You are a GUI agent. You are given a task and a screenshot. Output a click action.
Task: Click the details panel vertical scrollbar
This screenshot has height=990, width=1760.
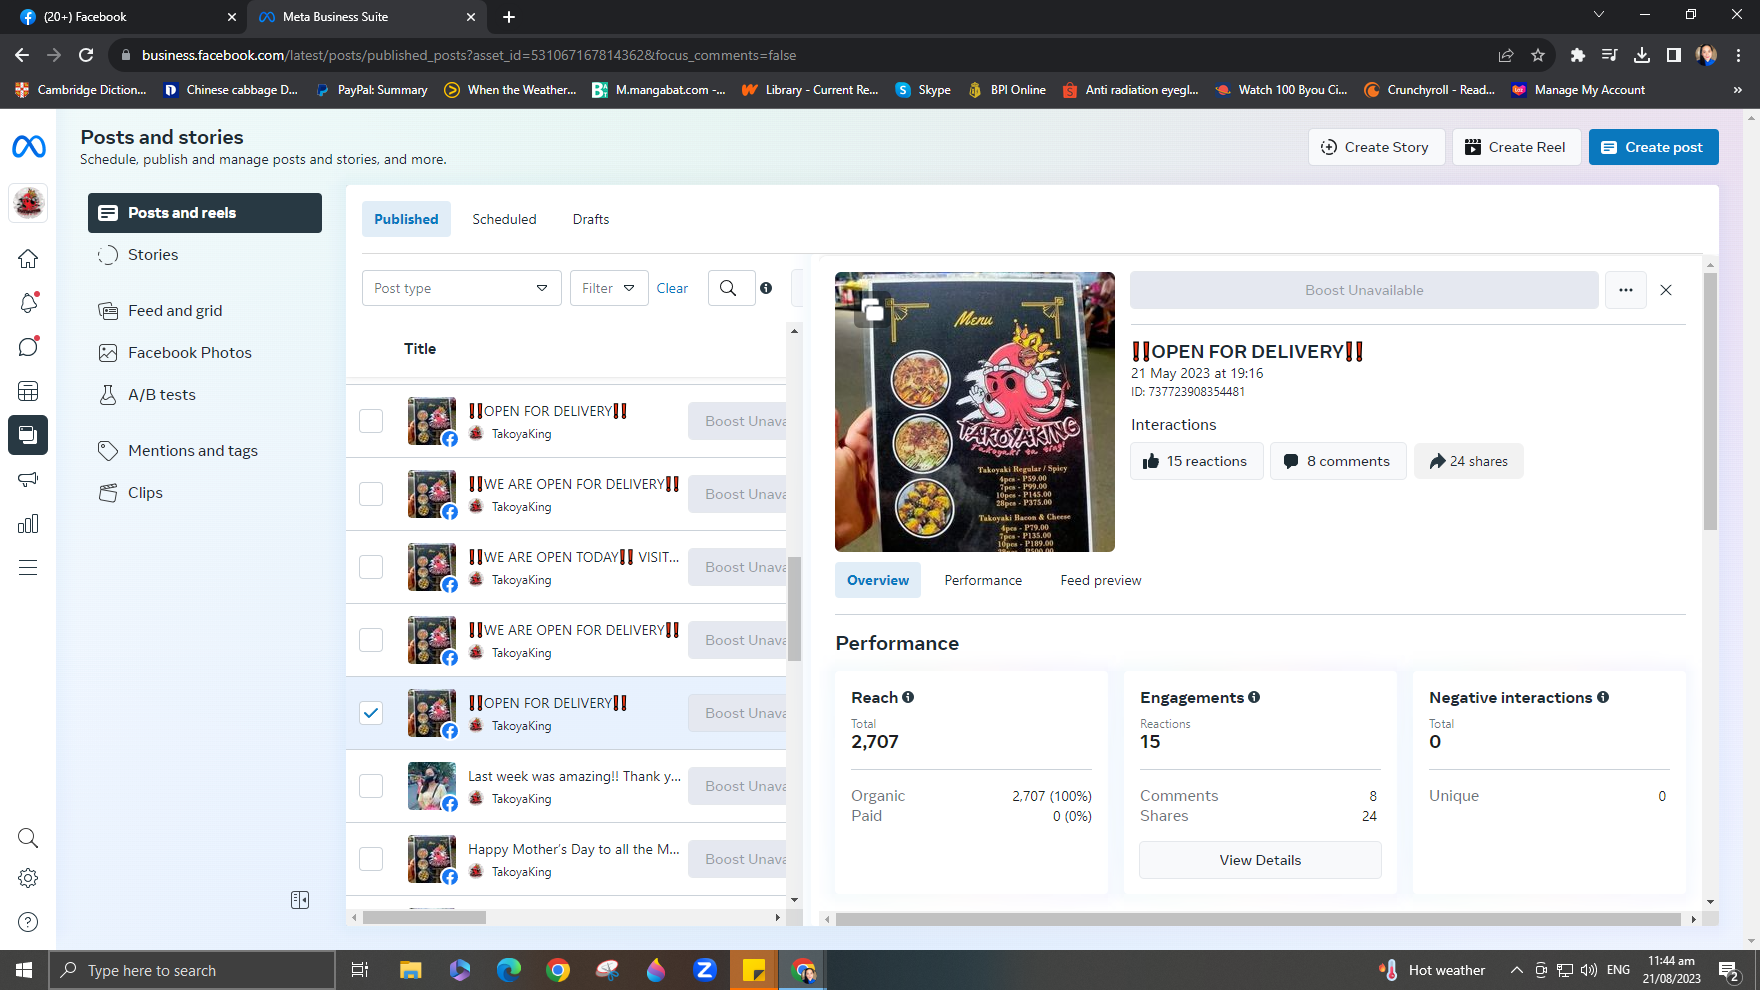click(1710, 400)
